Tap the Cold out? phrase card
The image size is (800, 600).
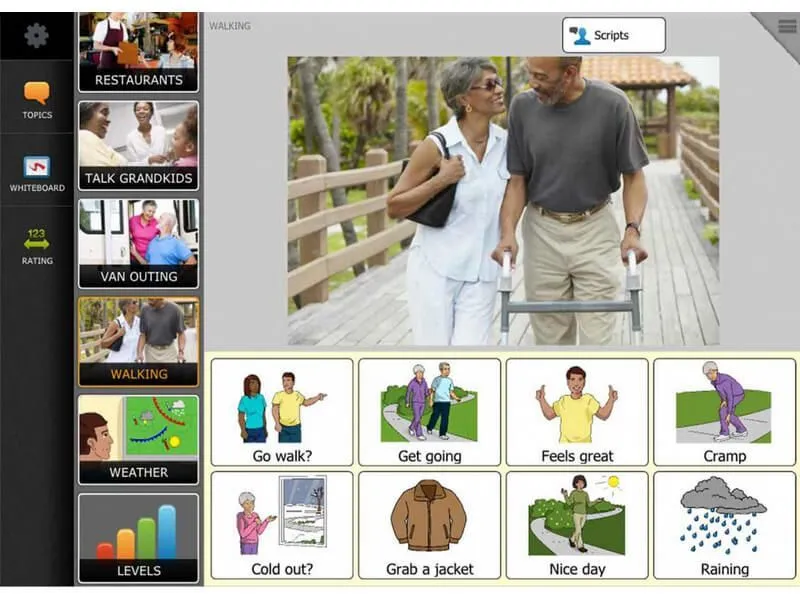pos(282,525)
